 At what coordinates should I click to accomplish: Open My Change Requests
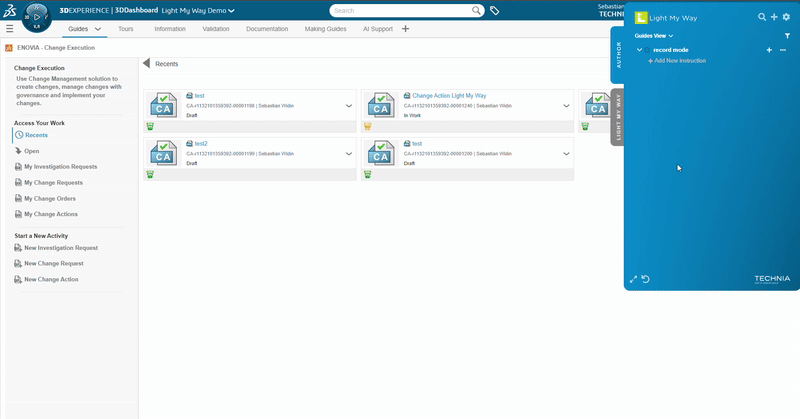(x=53, y=183)
